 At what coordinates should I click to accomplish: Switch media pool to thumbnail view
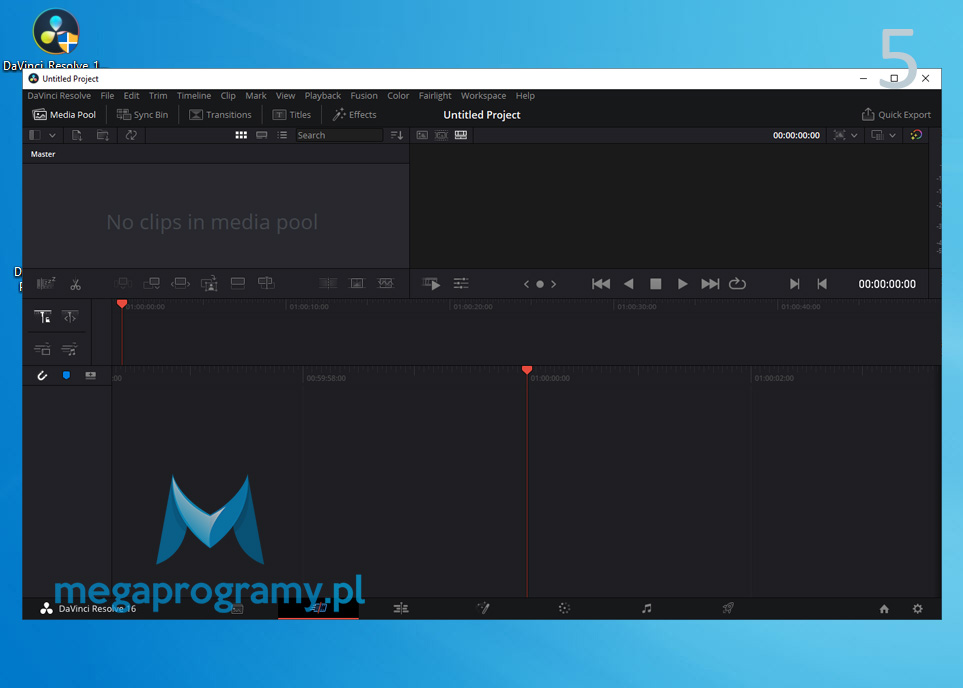click(x=241, y=135)
